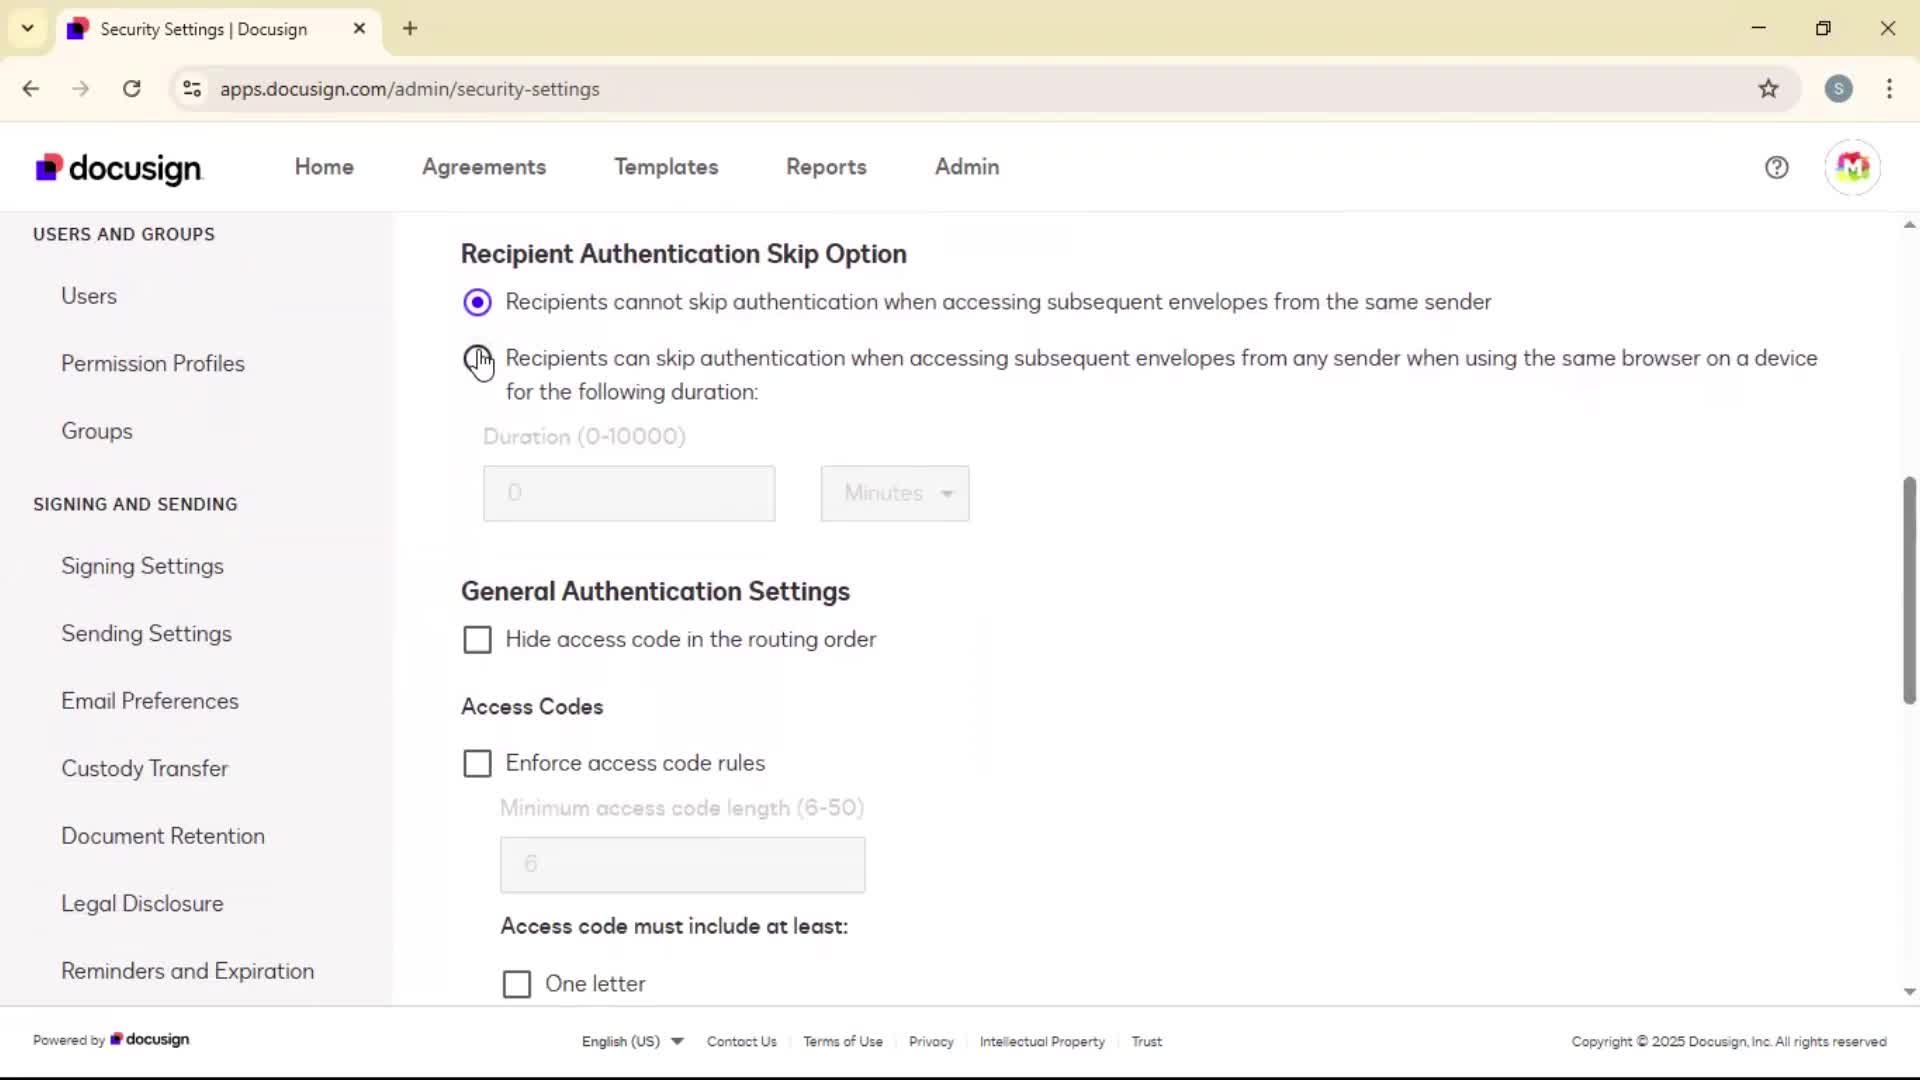Click the Security Settings browser tab
1920x1080 pixels.
218,29
